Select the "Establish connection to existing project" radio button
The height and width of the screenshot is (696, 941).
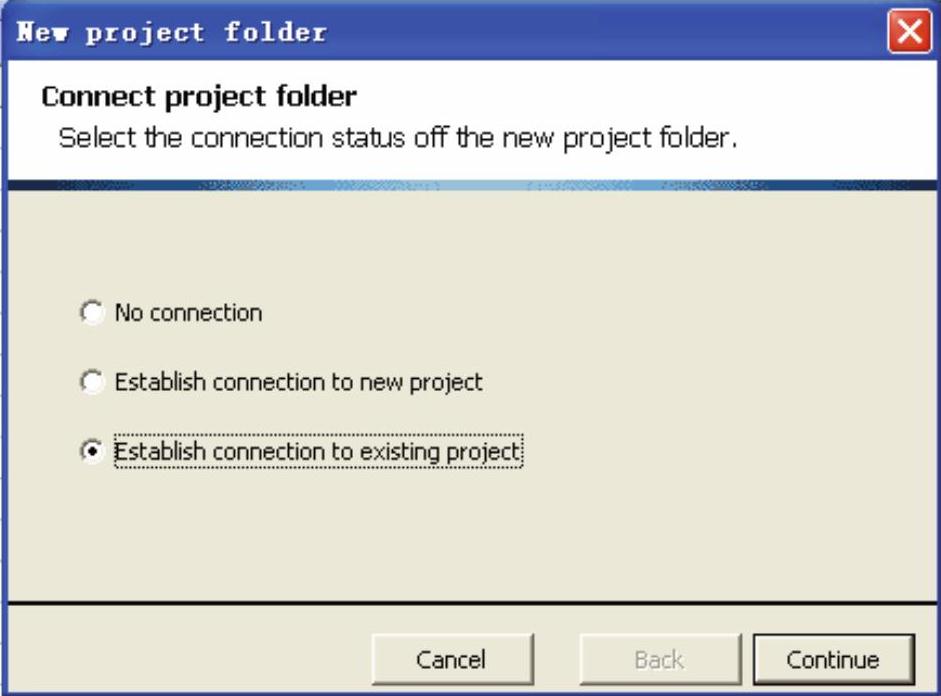tap(91, 452)
